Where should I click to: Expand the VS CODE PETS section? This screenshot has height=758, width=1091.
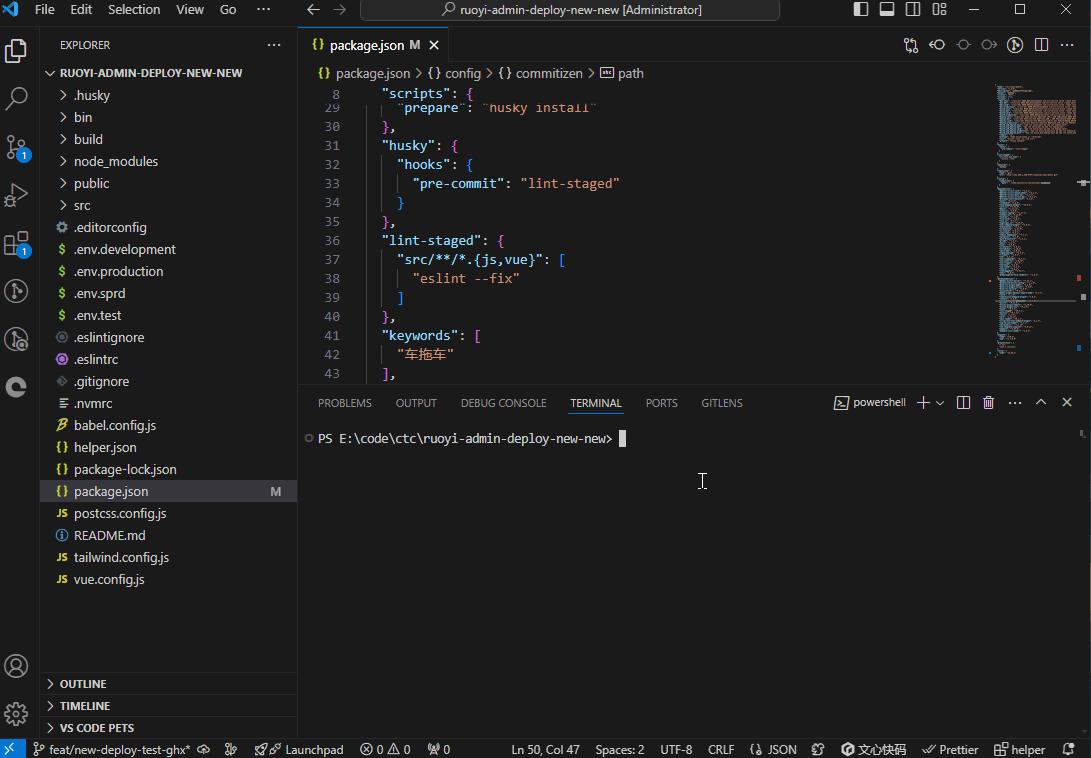pyautogui.click(x=169, y=728)
